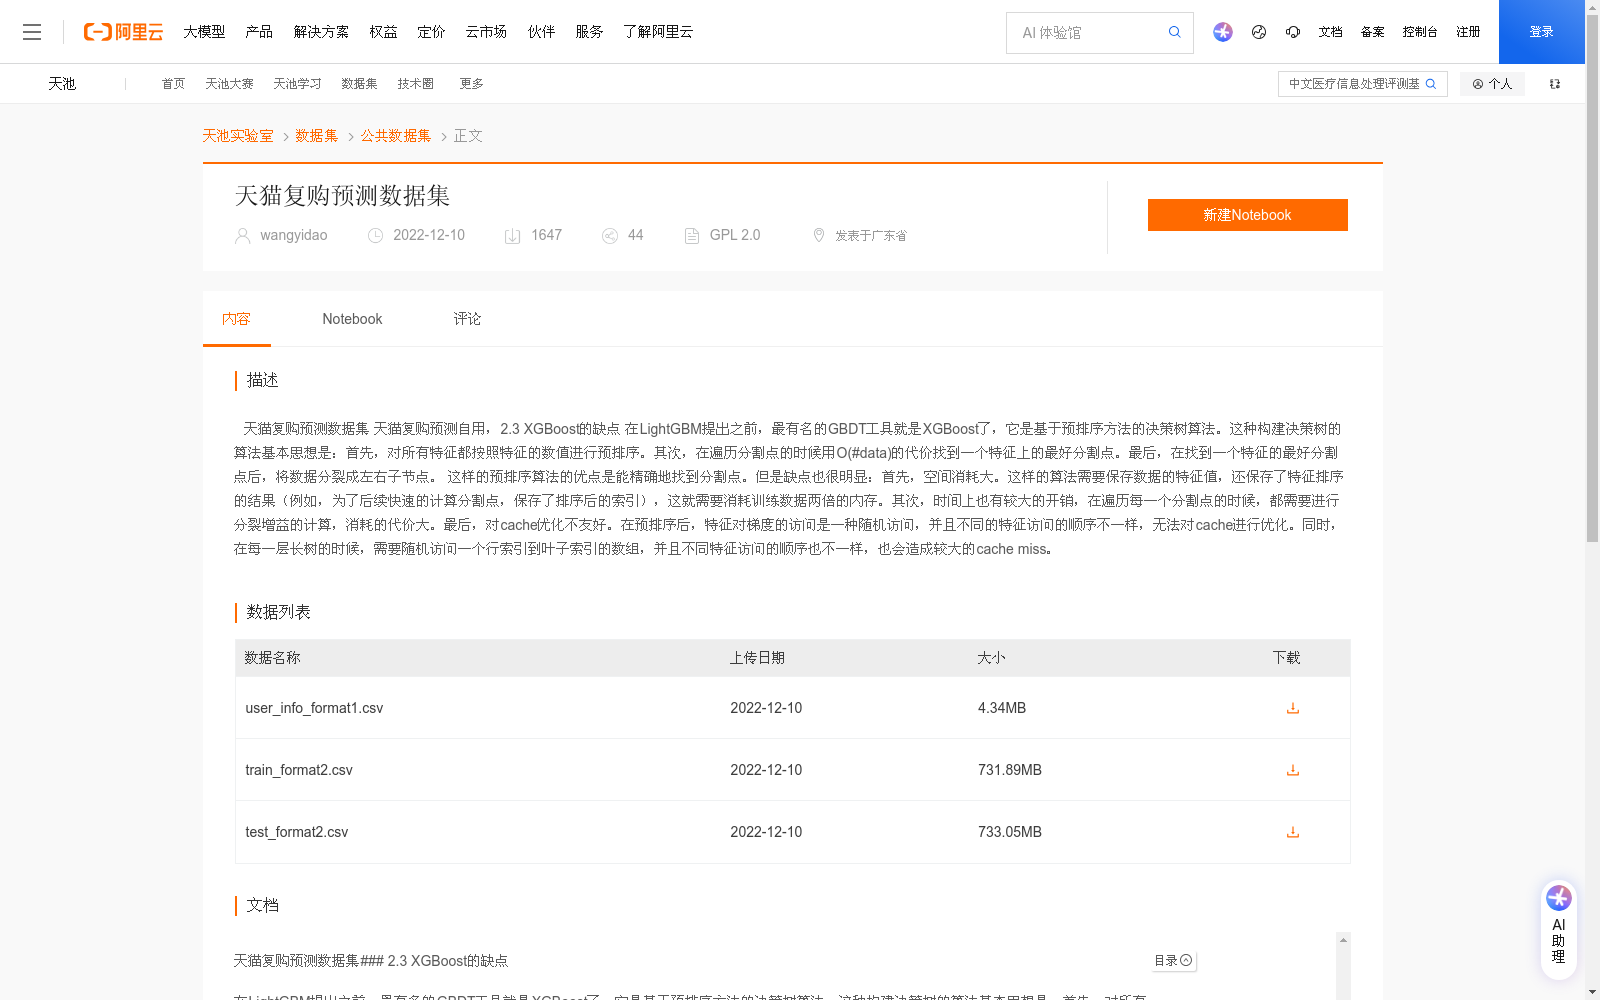Open the 个人 account dropdown
The height and width of the screenshot is (1000, 1600).
coord(1492,84)
